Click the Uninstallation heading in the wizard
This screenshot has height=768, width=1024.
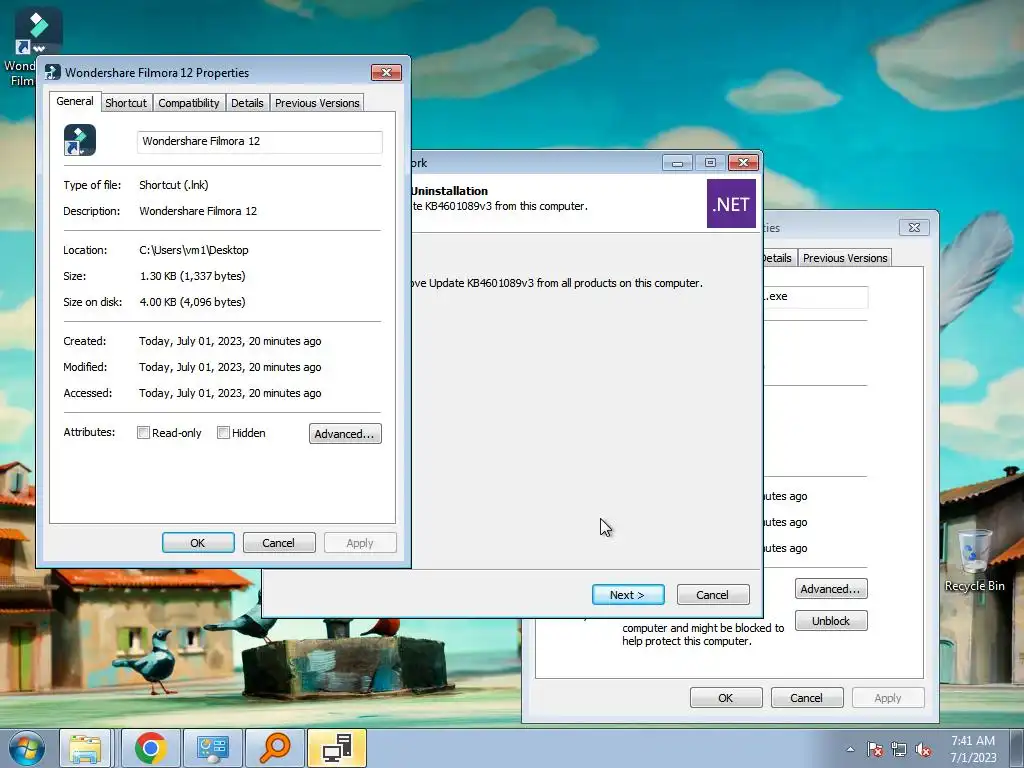449,191
